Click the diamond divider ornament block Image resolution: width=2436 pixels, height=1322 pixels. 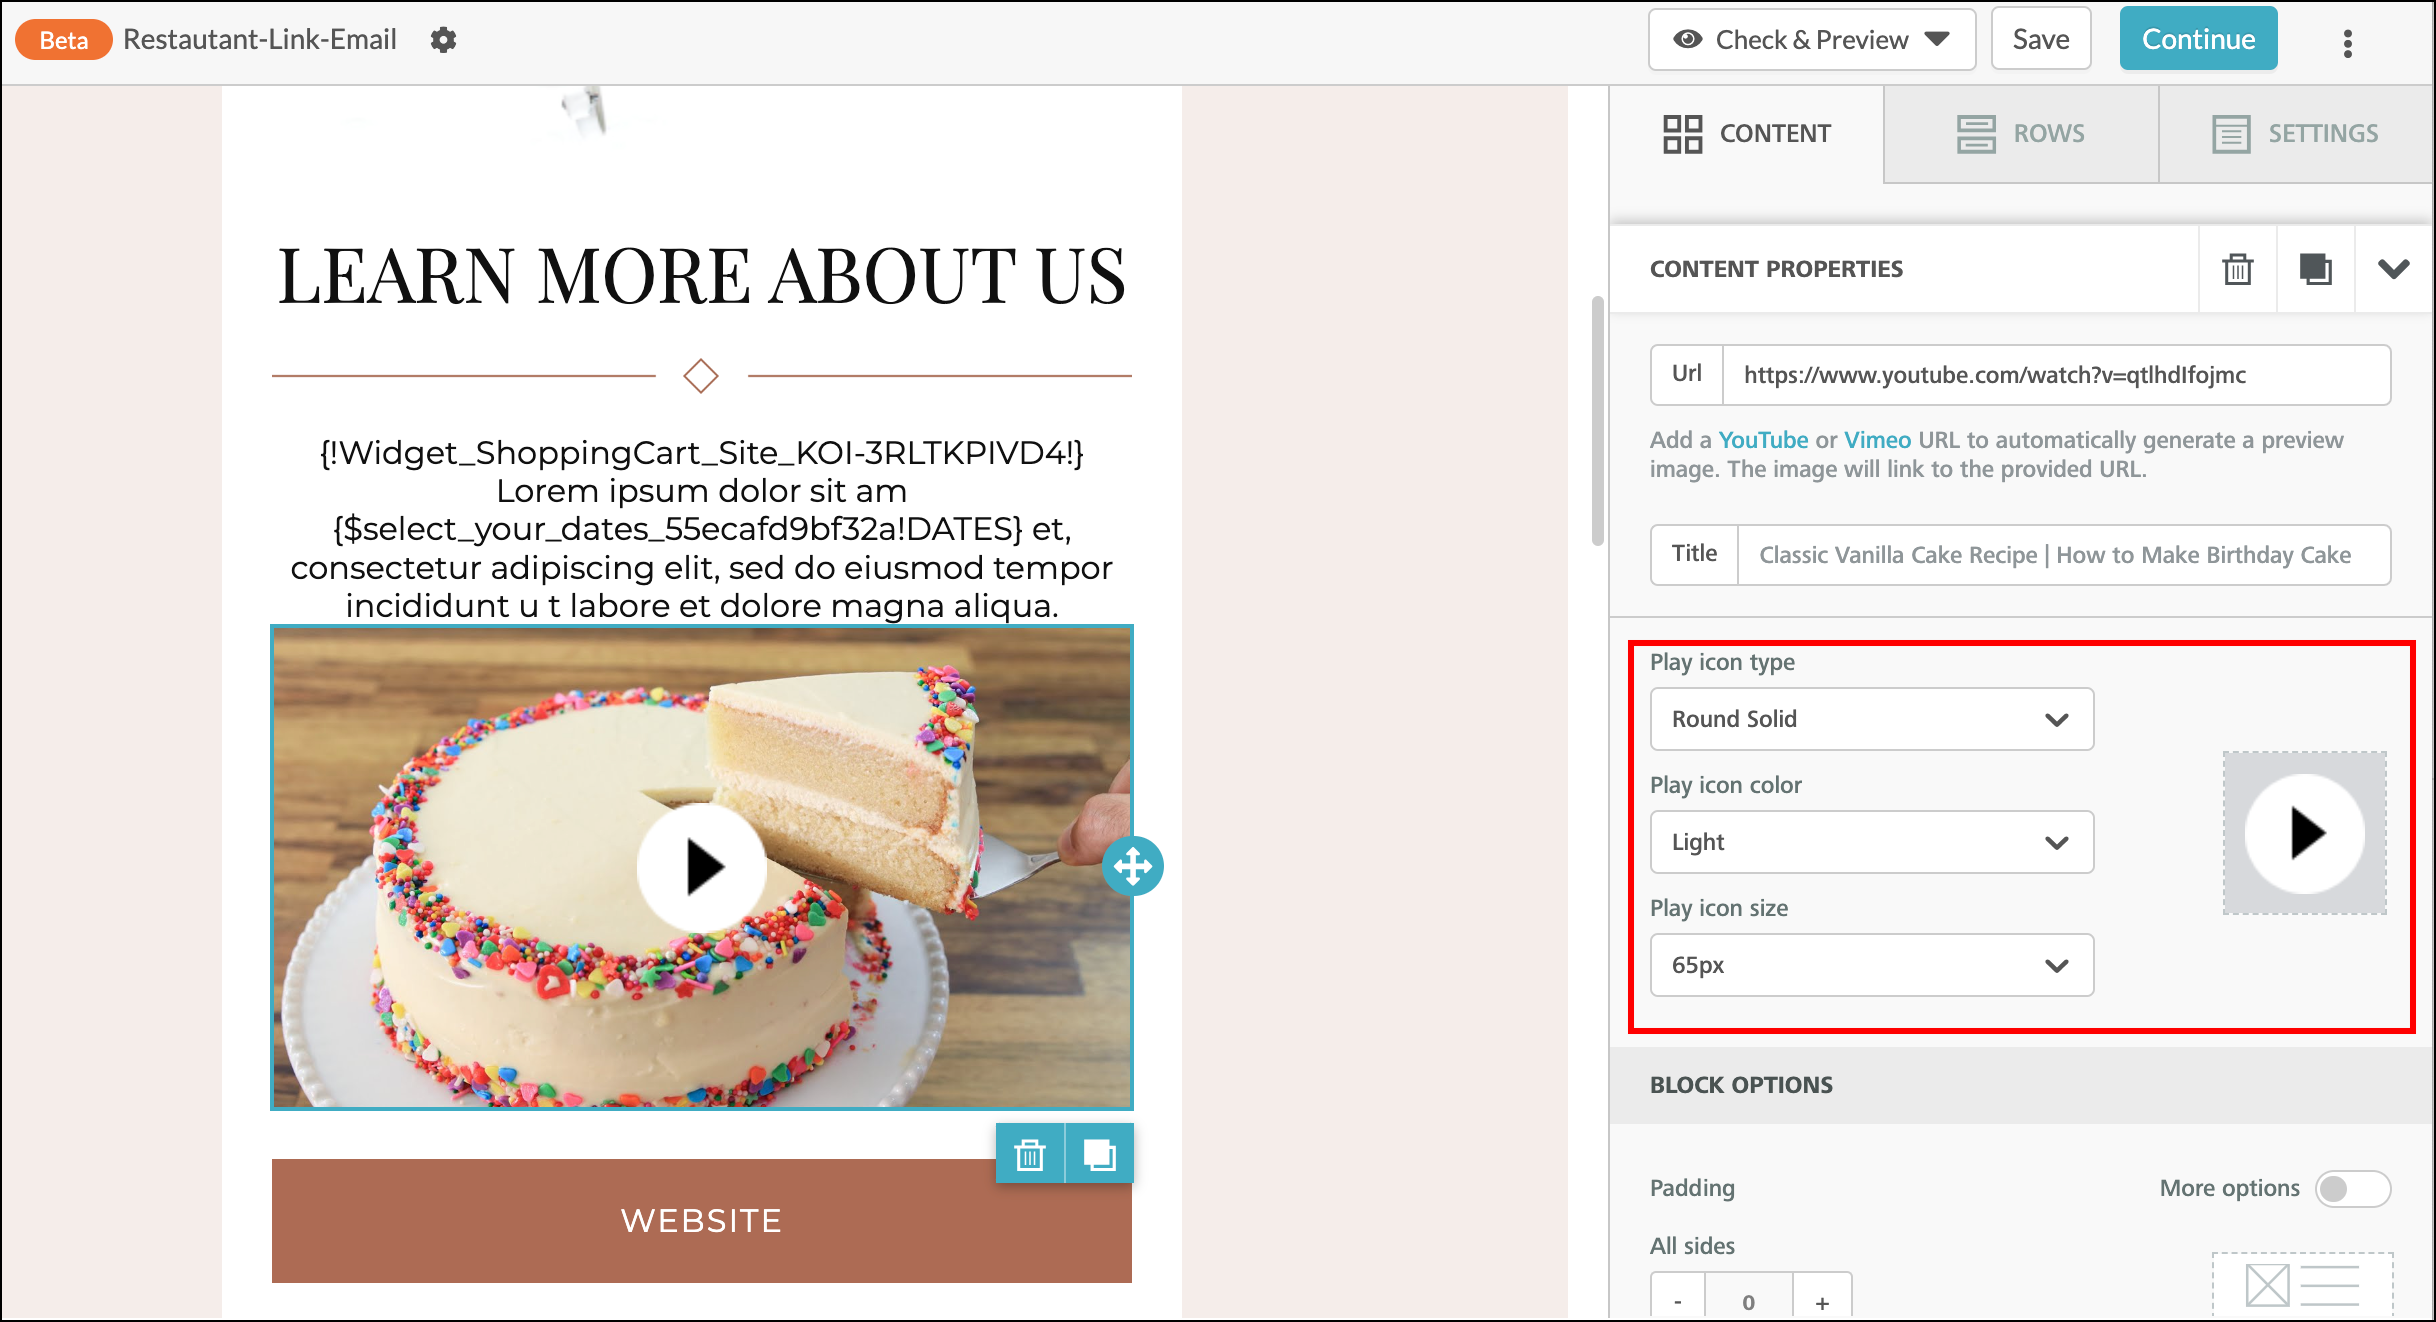click(x=701, y=376)
